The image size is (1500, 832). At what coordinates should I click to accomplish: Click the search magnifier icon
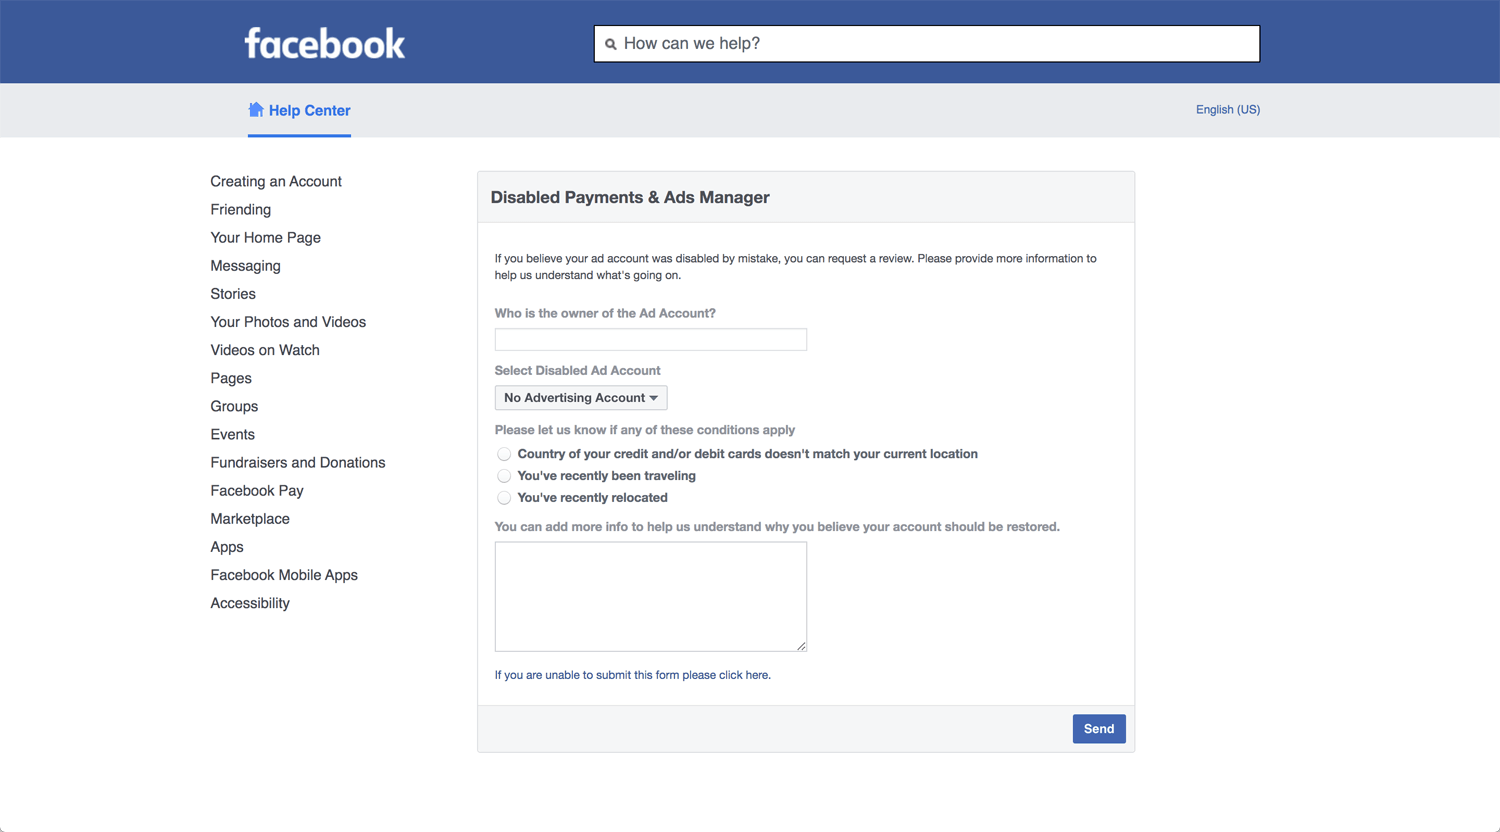click(x=611, y=44)
